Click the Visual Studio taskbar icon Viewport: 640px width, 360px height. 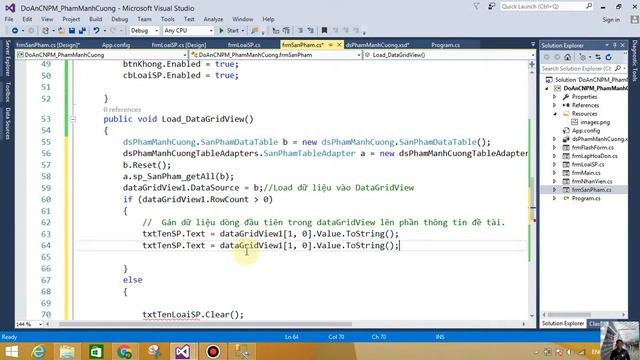click(183, 351)
